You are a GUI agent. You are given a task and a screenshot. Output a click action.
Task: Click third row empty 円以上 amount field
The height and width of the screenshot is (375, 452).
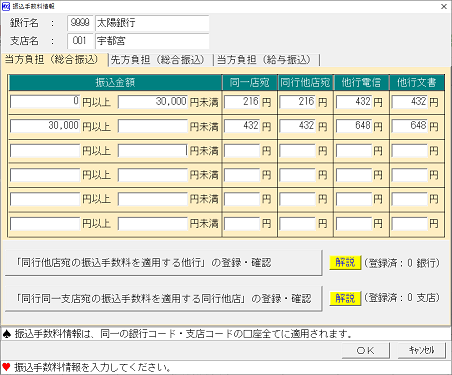coord(45,151)
